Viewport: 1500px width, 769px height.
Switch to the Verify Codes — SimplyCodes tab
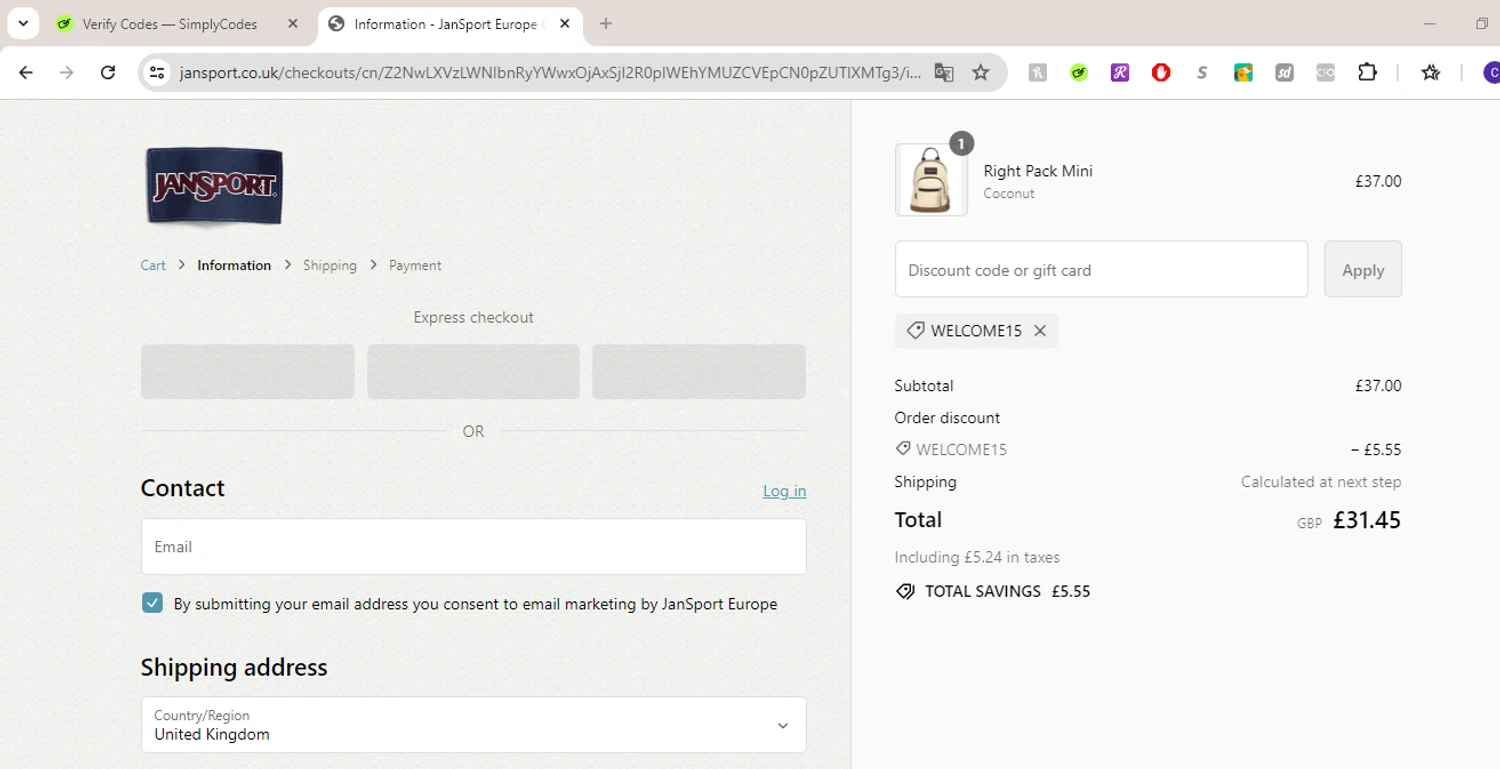coord(170,24)
